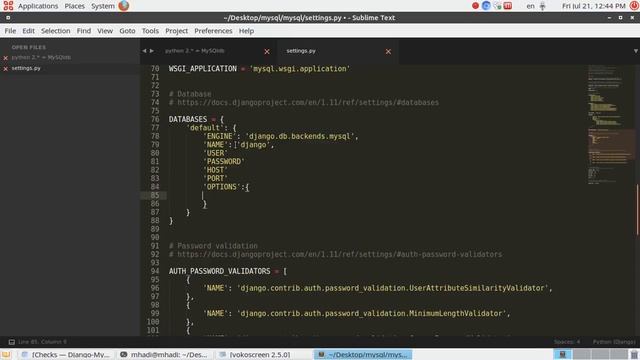This screenshot has width=640, height=360.
Task: Click the MinimumLengthValidator string
Action: click(371, 313)
